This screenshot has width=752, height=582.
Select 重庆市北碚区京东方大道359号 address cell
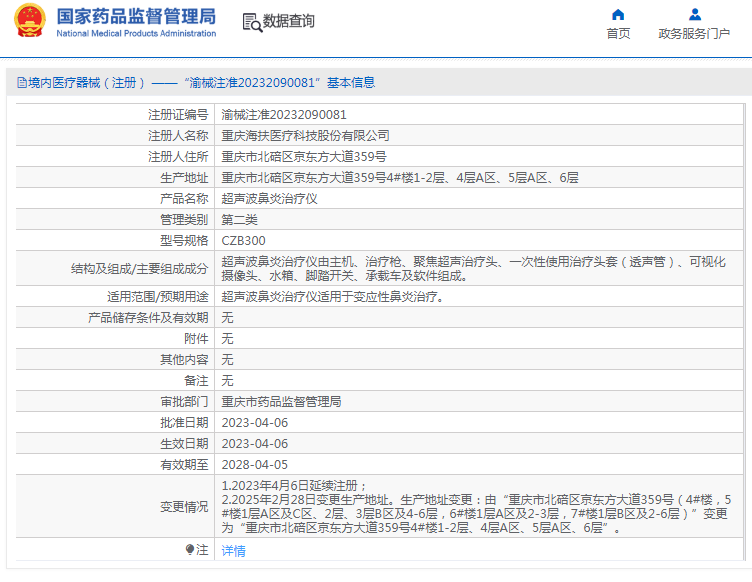pos(304,157)
